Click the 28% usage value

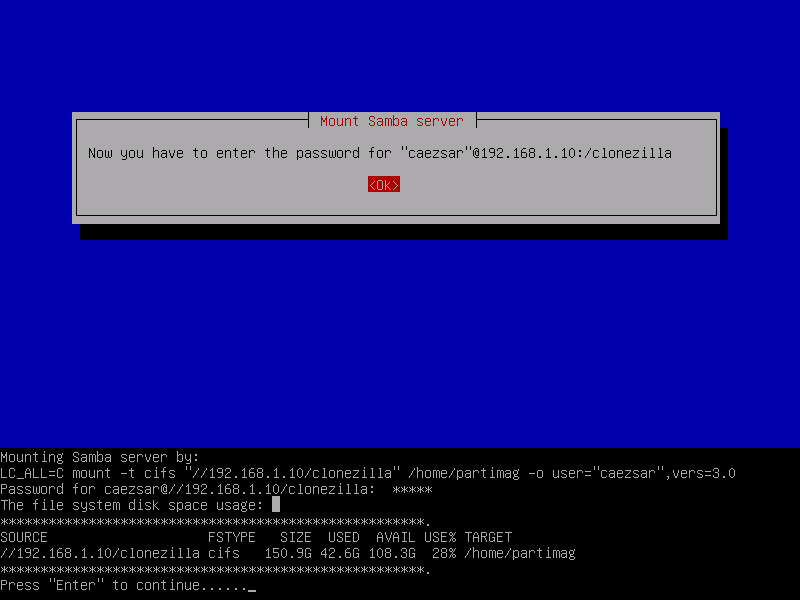(443, 554)
